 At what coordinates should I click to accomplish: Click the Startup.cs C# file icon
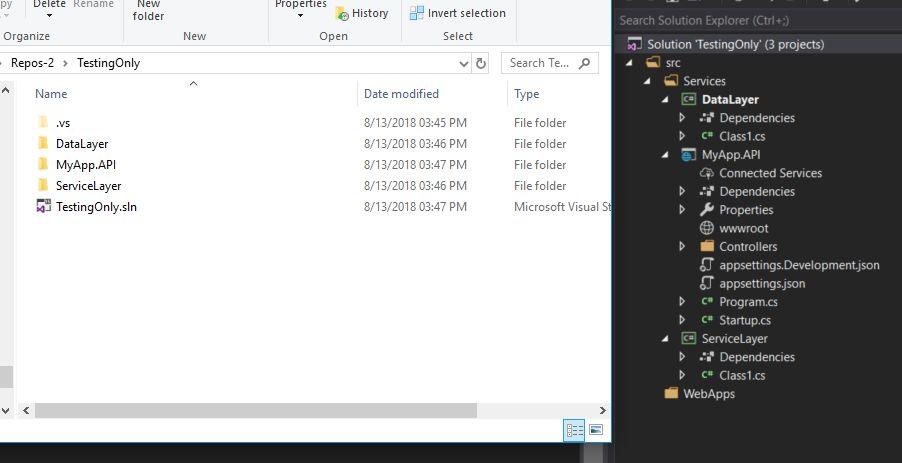click(707, 320)
